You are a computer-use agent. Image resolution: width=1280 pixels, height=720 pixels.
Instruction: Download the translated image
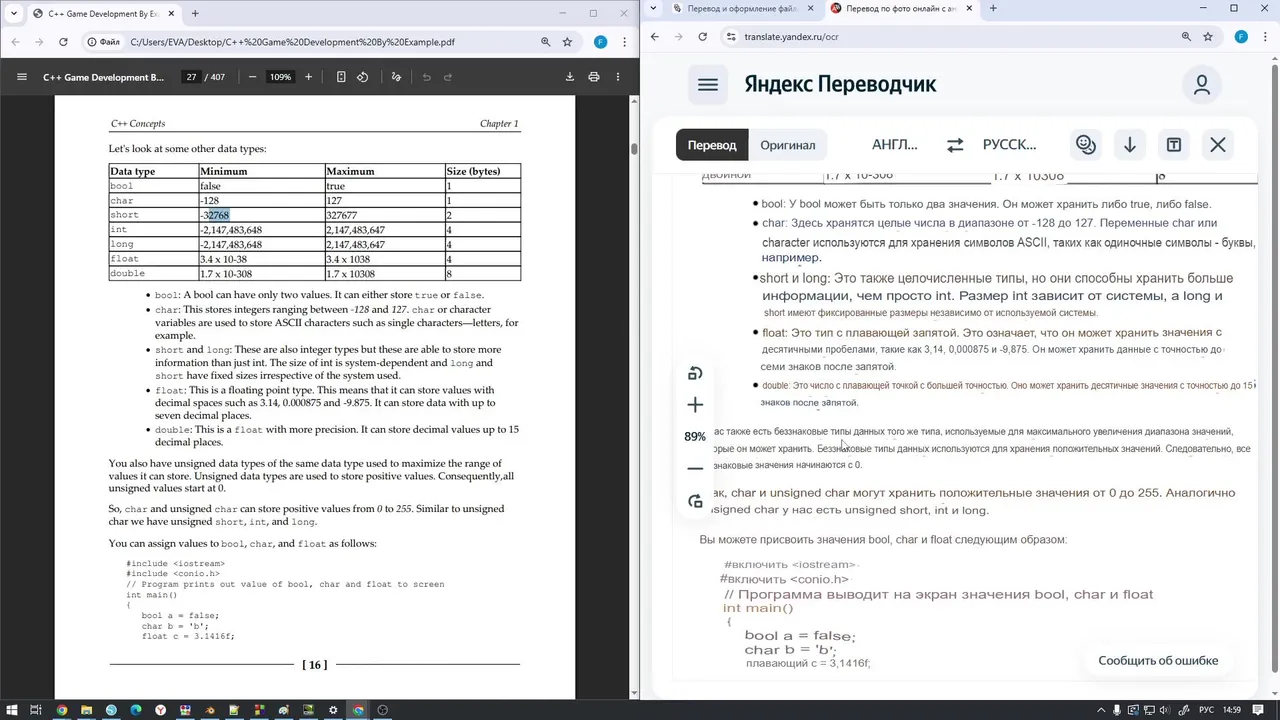tap(1130, 145)
